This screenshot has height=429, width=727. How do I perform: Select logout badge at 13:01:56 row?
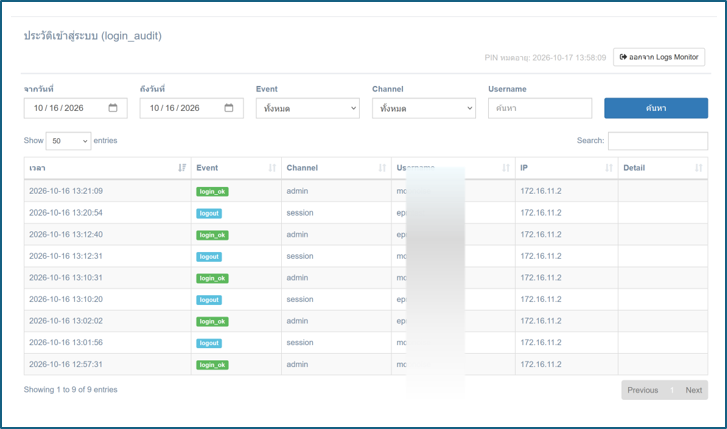coord(209,343)
